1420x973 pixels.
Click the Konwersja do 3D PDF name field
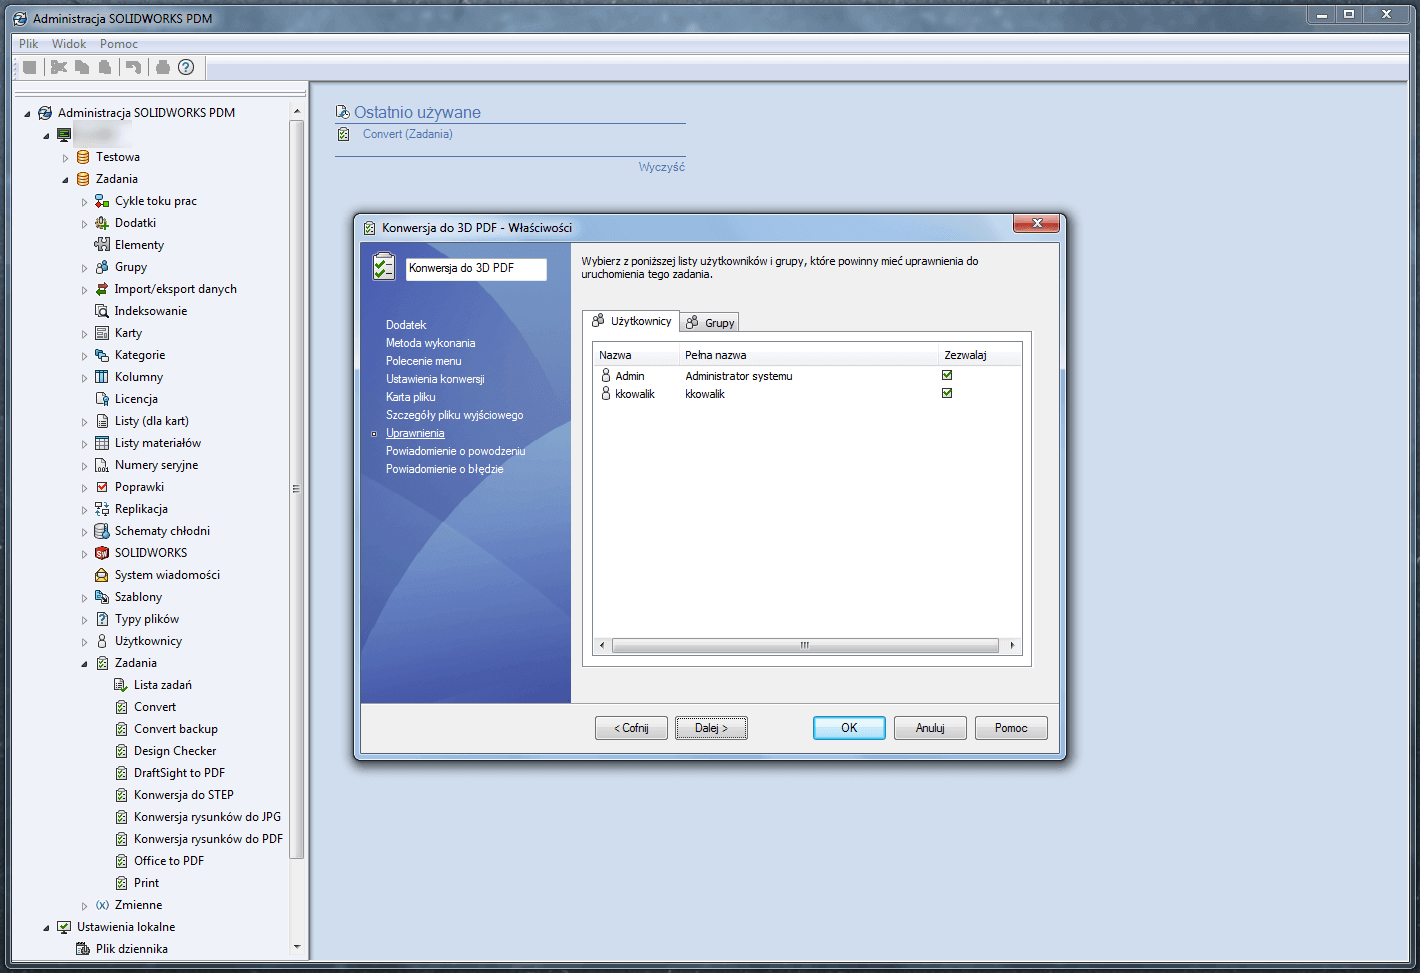[476, 269]
